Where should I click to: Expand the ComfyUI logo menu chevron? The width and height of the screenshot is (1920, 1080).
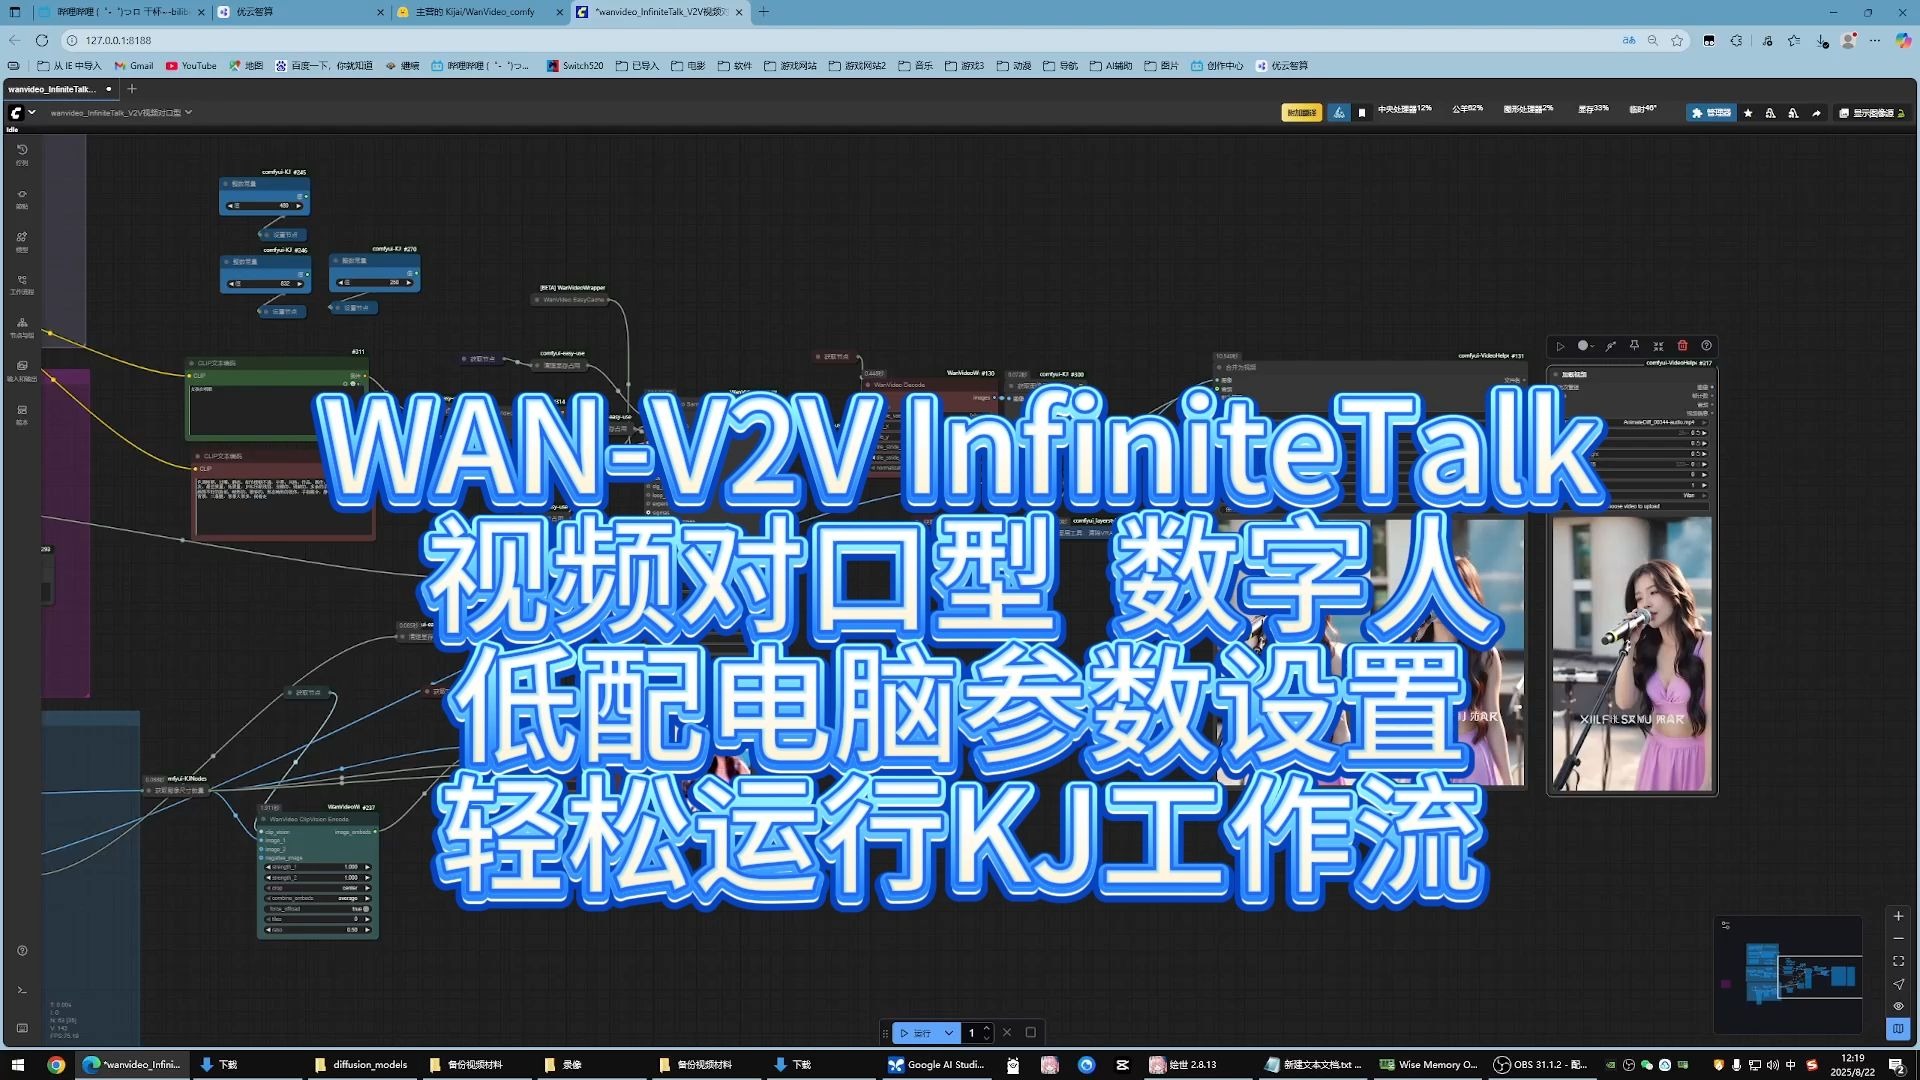(32, 113)
